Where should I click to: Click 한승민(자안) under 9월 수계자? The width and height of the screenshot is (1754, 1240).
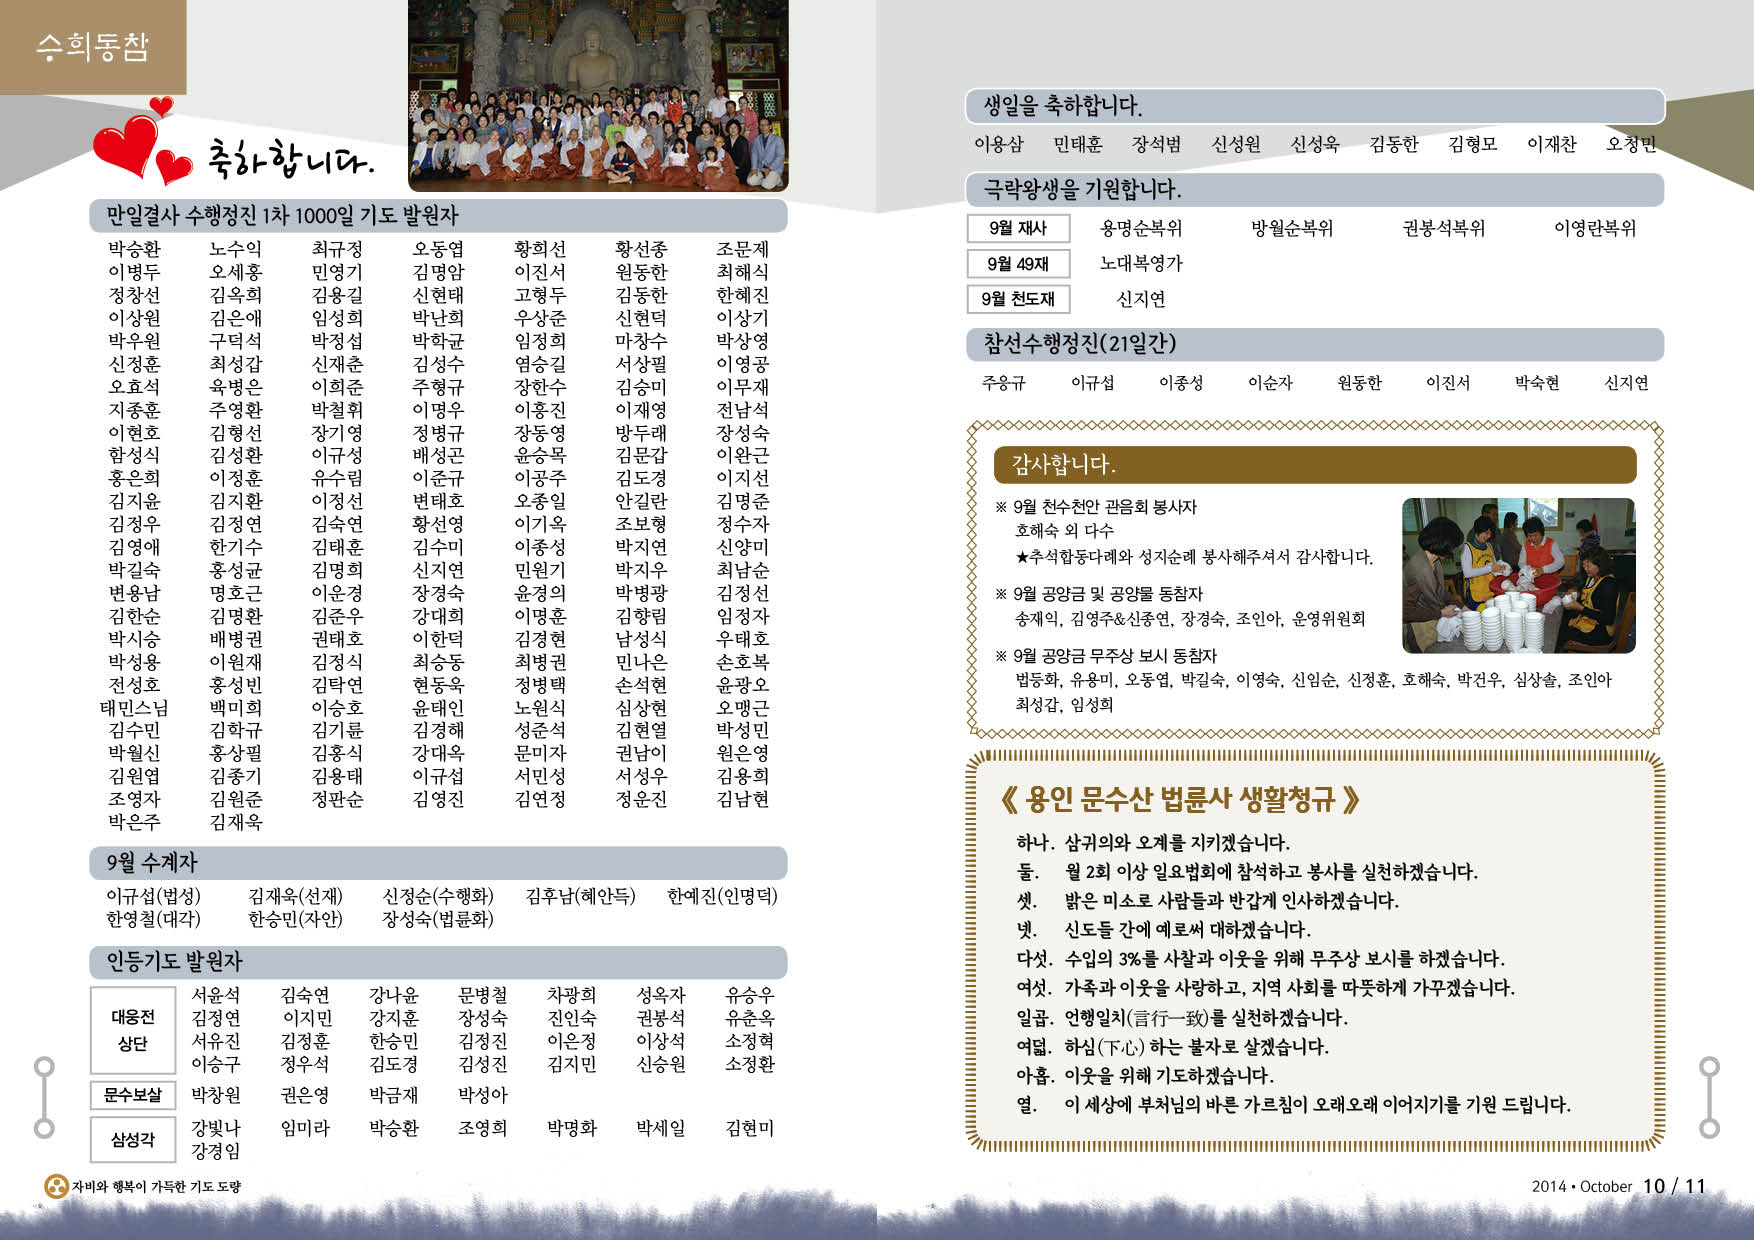(x=295, y=919)
